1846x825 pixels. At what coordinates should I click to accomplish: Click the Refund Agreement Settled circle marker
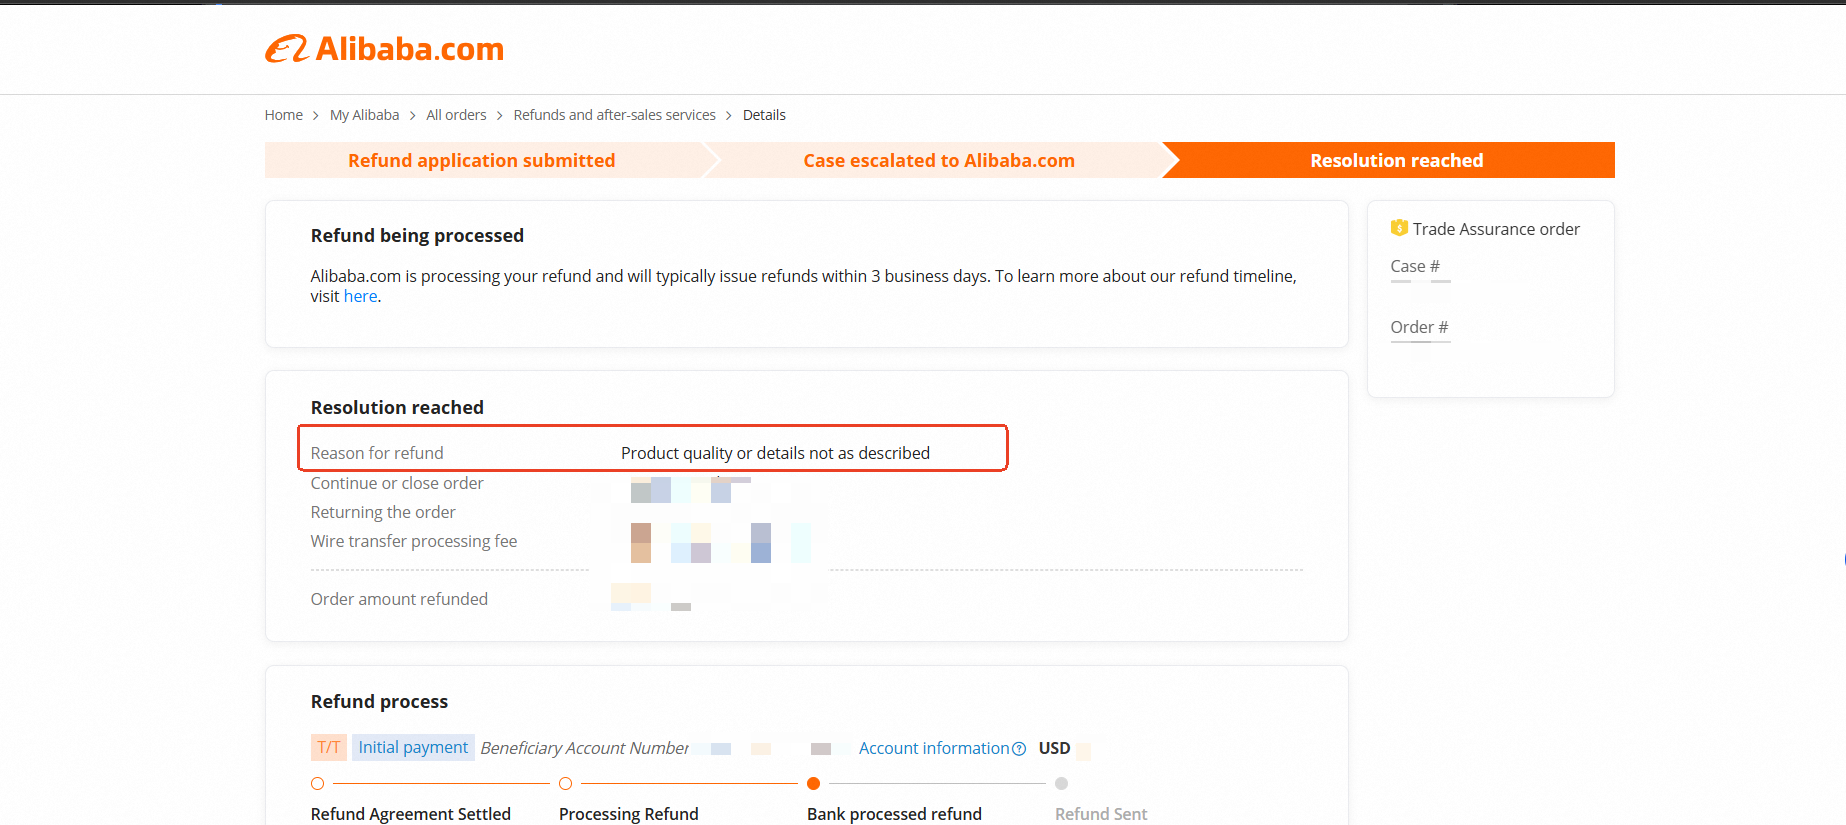[317, 784]
